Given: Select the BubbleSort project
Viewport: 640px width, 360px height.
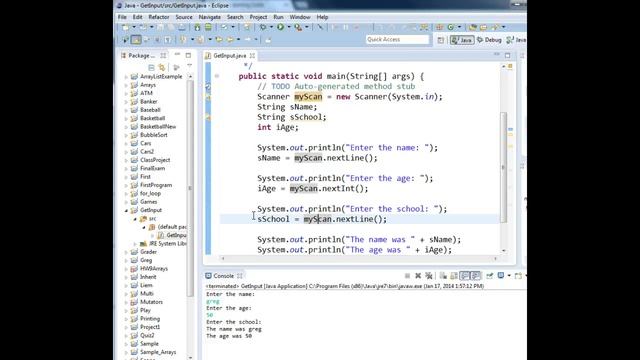Looking at the screenshot, I should pos(153,135).
